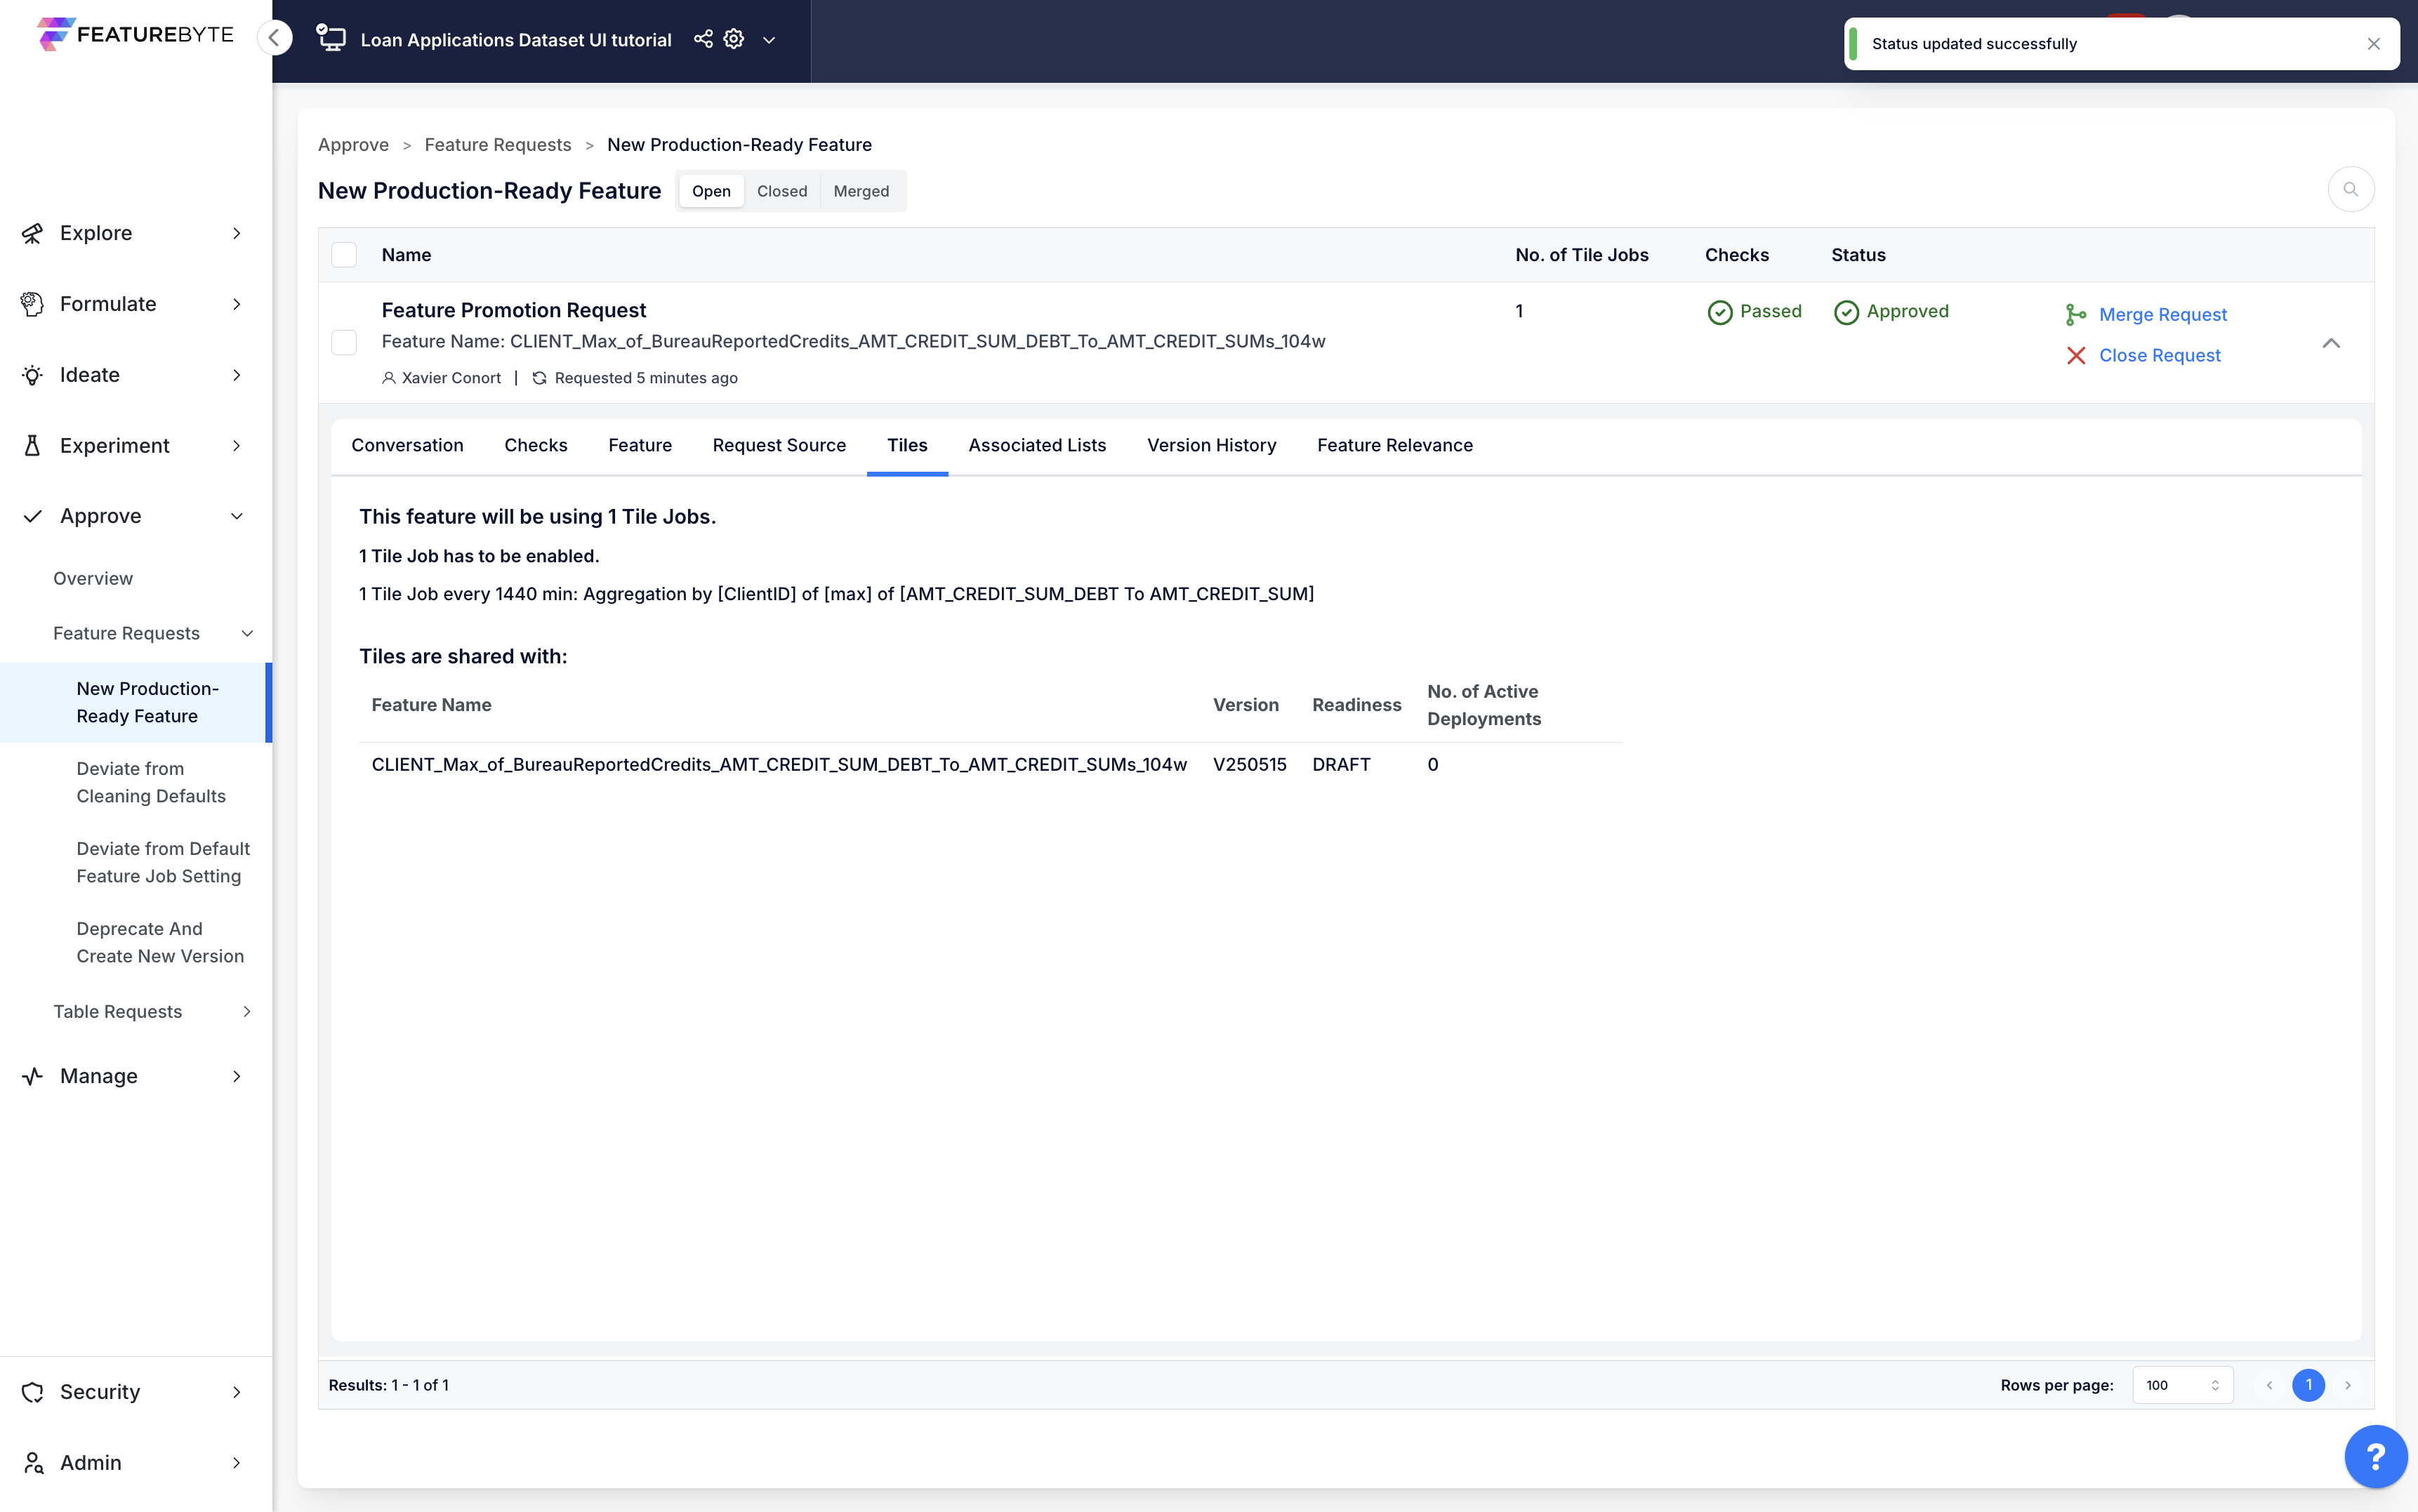This screenshot has height=1512, width=2418.
Task: Open the settings gear in header bar
Action: click(x=734, y=39)
